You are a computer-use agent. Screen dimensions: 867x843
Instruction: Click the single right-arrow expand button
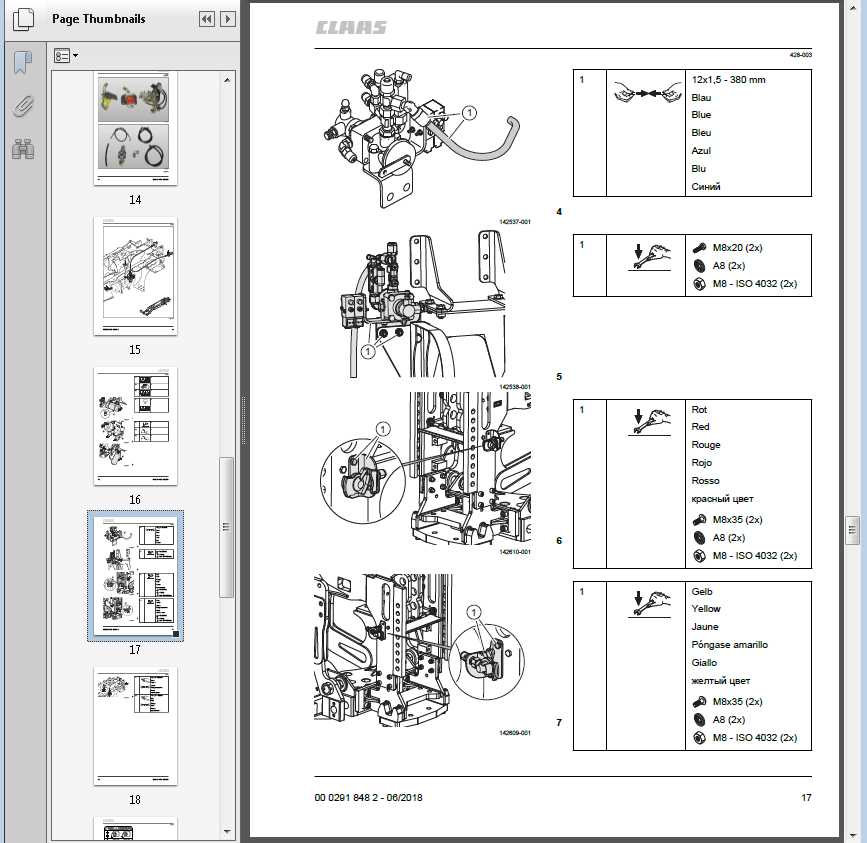(229, 19)
